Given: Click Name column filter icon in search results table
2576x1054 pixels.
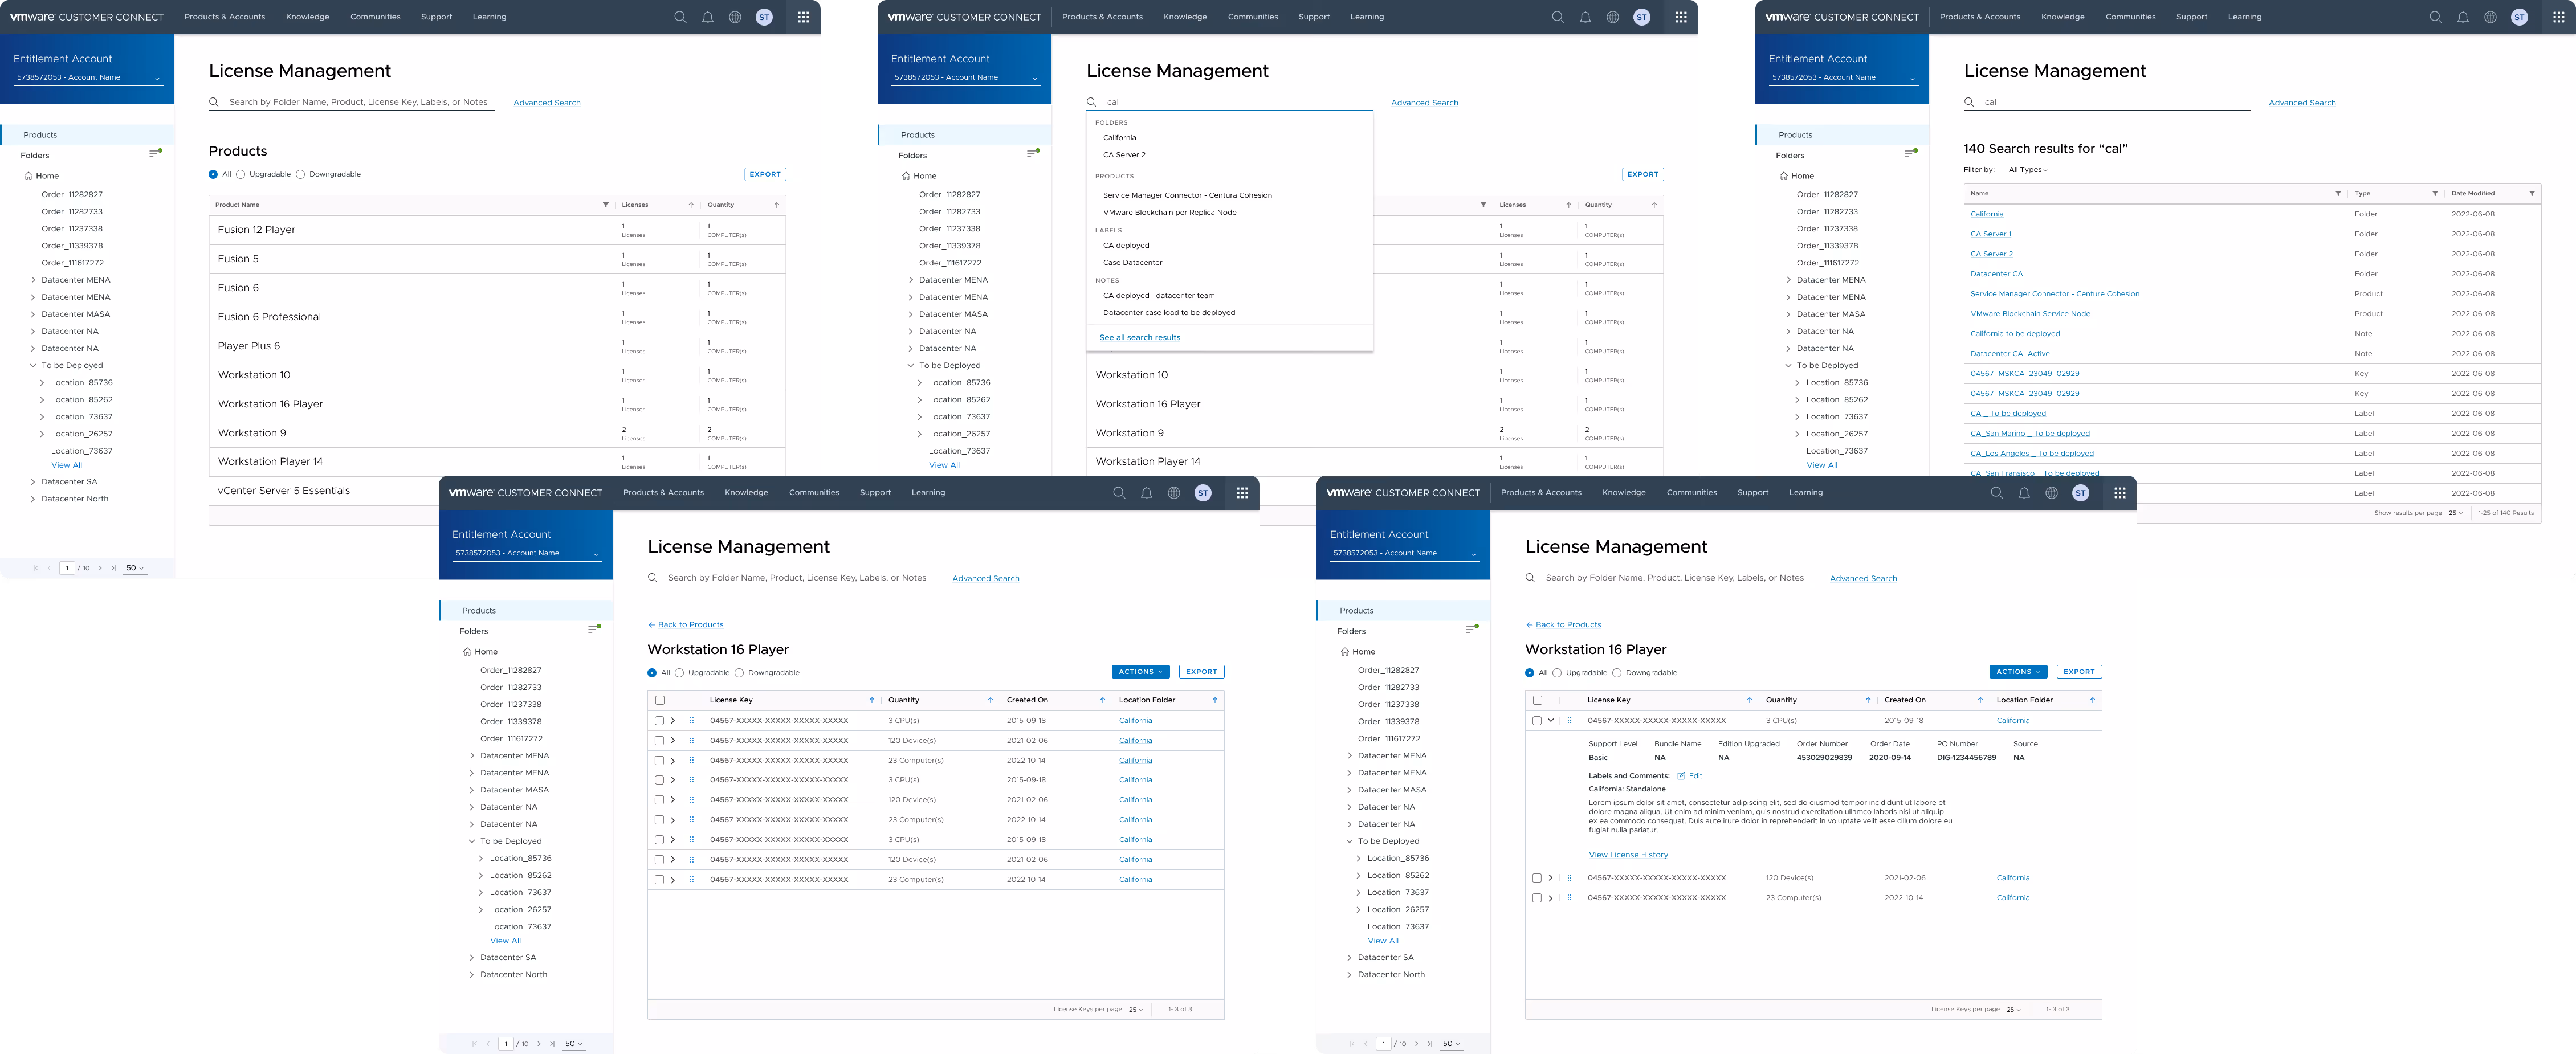Looking at the screenshot, I should pos(2337,193).
